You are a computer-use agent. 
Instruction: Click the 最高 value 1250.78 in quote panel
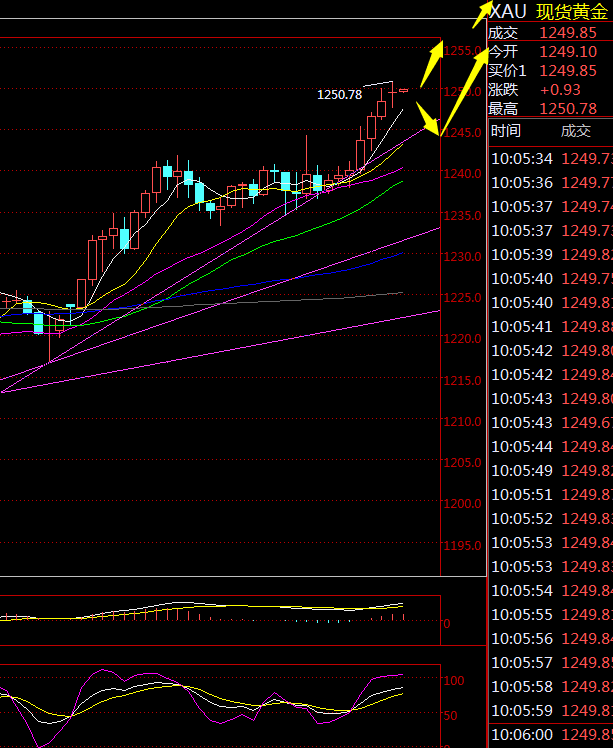pos(568,109)
